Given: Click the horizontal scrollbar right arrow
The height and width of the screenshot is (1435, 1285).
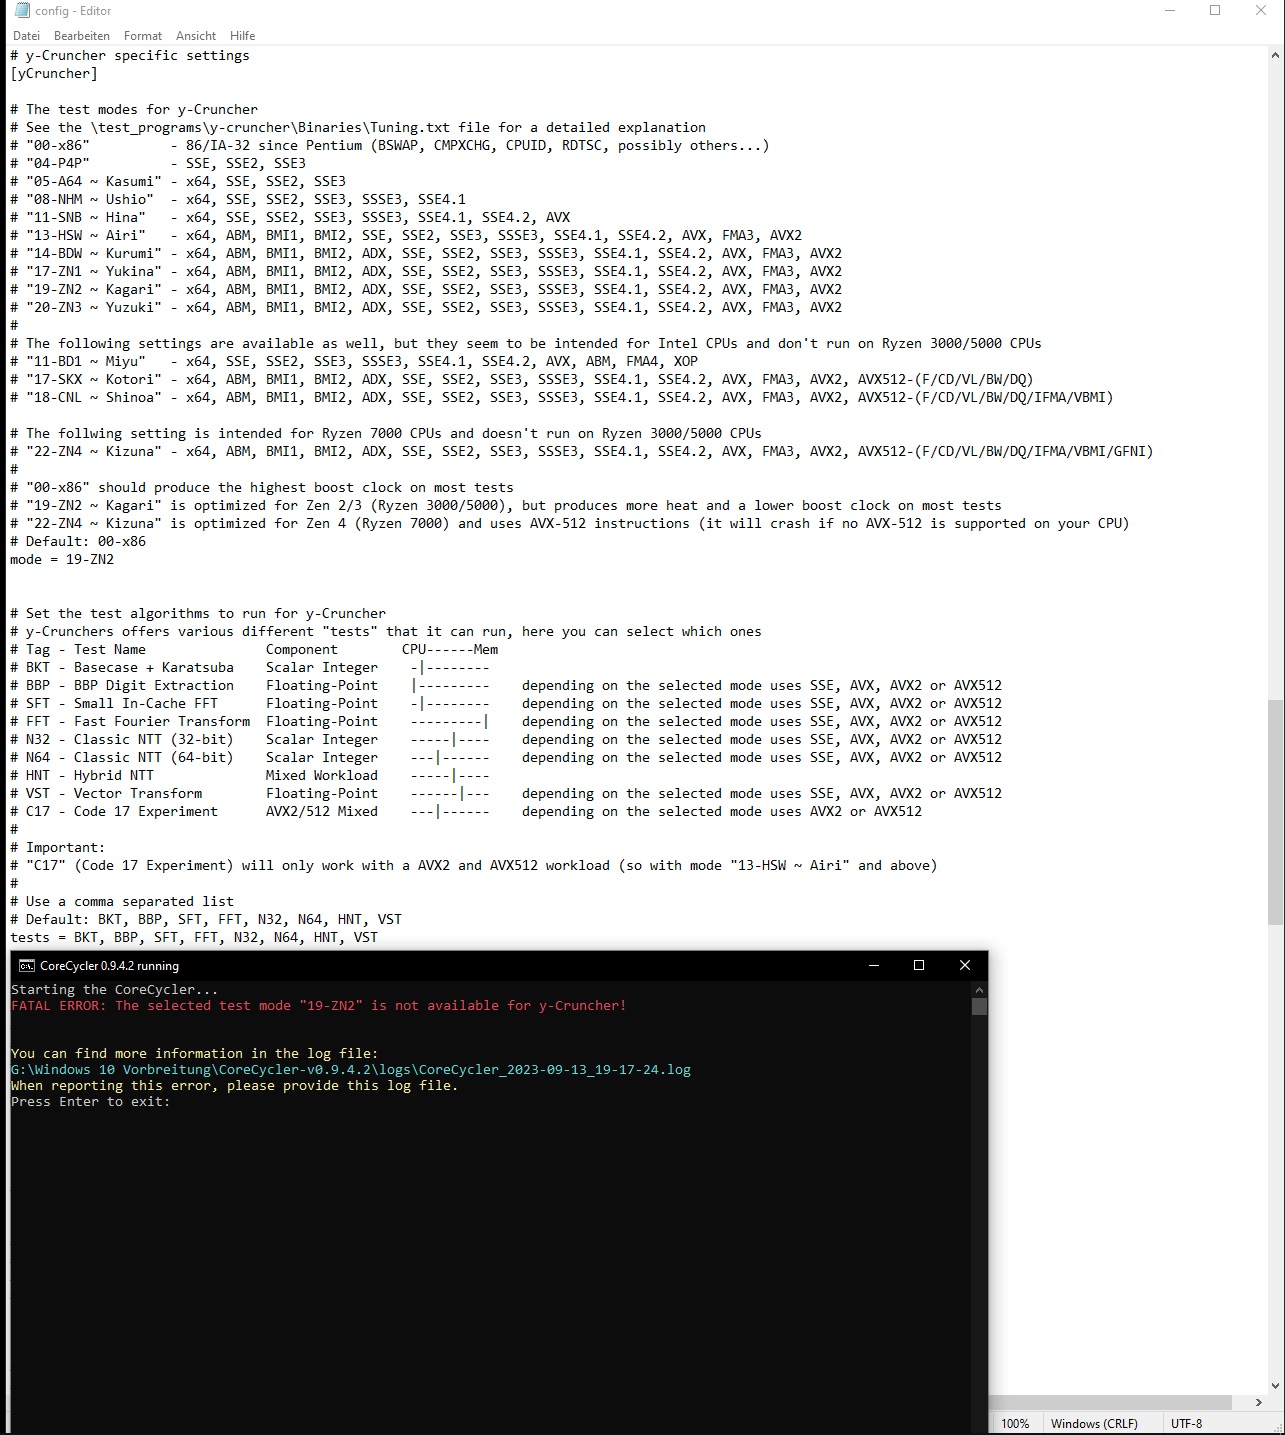Looking at the screenshot, I should coord(1258,1402).
